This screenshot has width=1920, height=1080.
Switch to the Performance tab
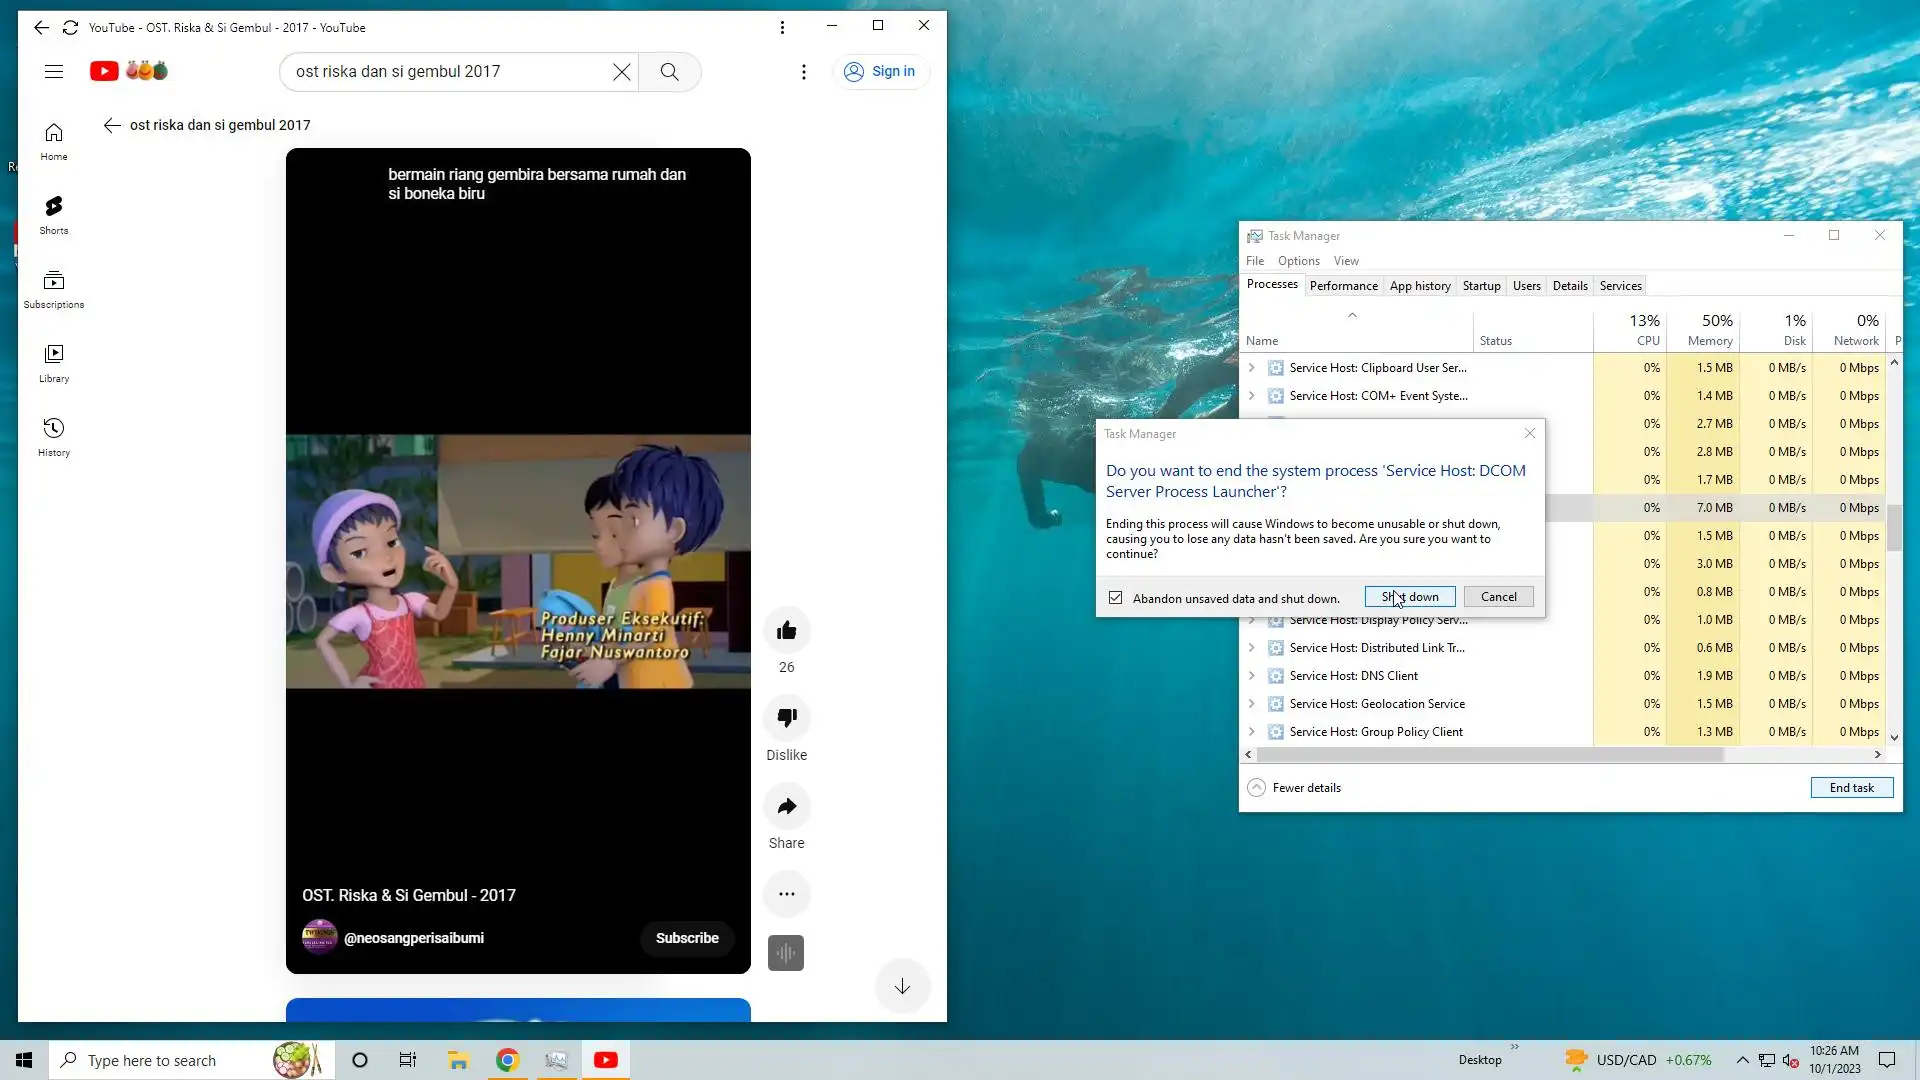(1343, 286)
